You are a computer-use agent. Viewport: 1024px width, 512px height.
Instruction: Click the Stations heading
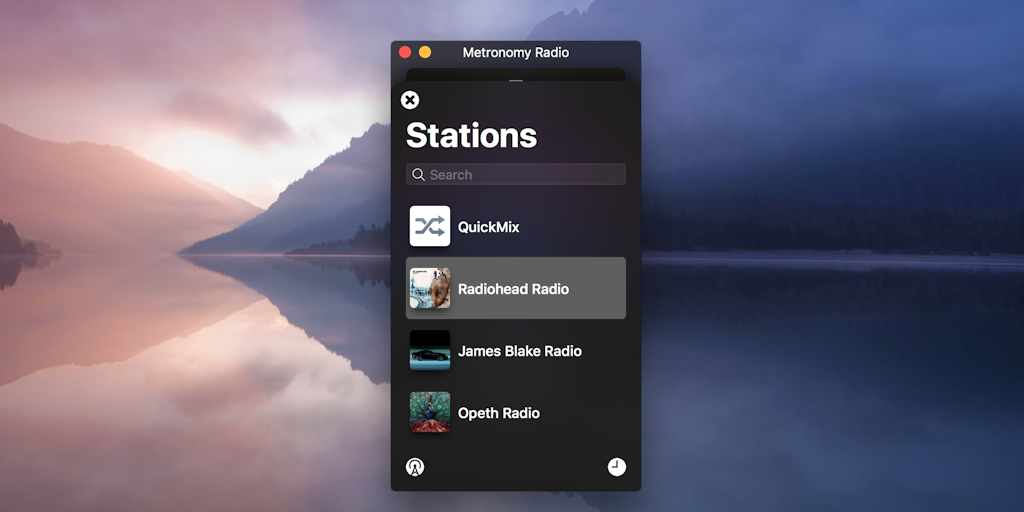pyautogui.click(x=472, y=135)
